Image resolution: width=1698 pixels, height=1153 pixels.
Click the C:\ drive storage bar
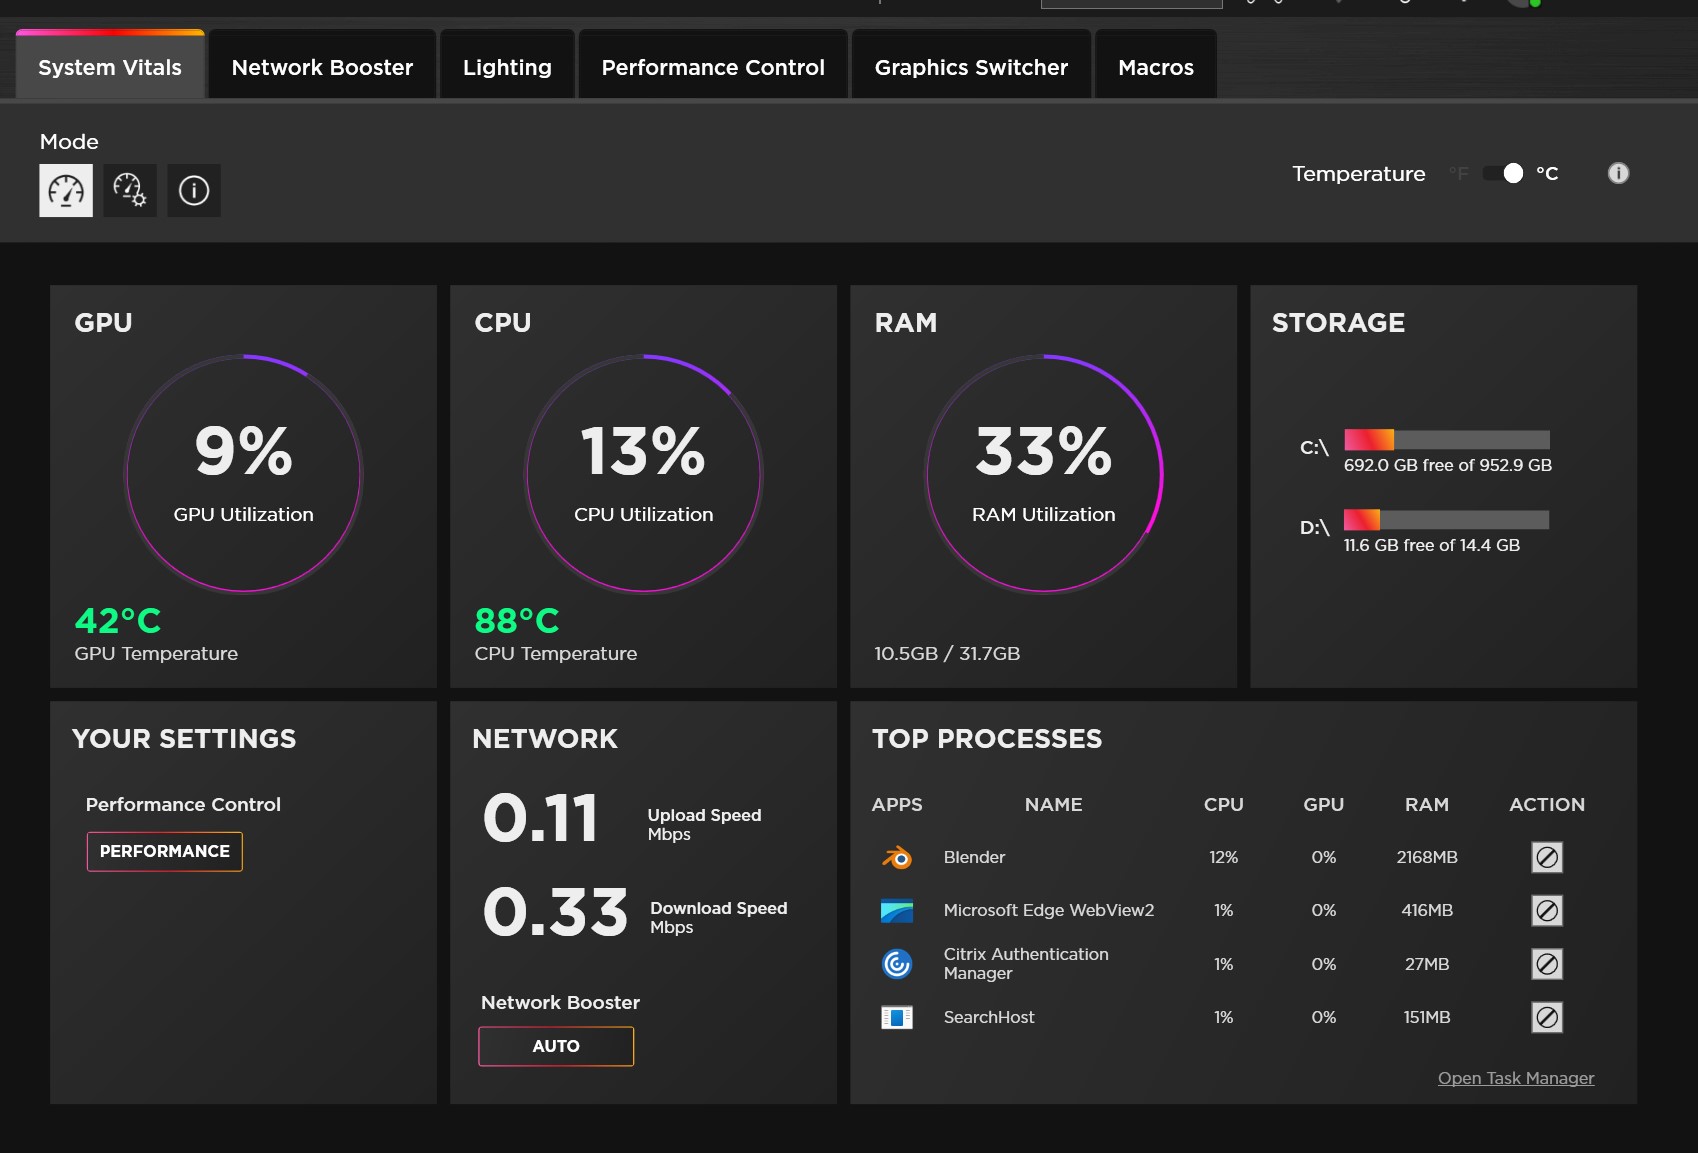click(1447, 439)
